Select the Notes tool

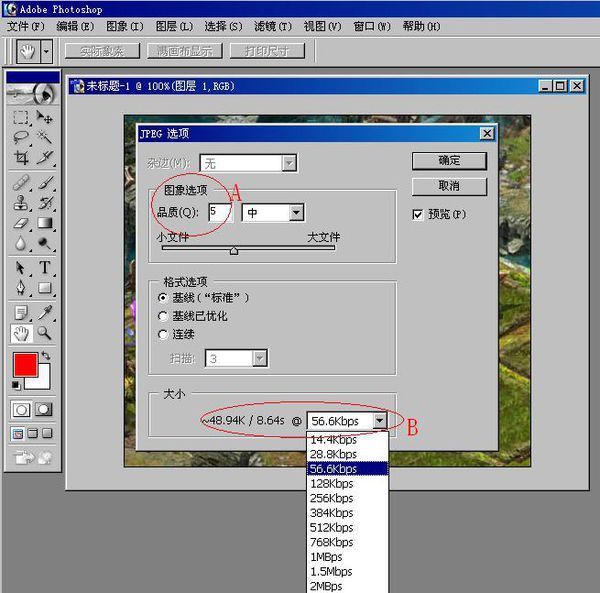(x=21, y=313)
